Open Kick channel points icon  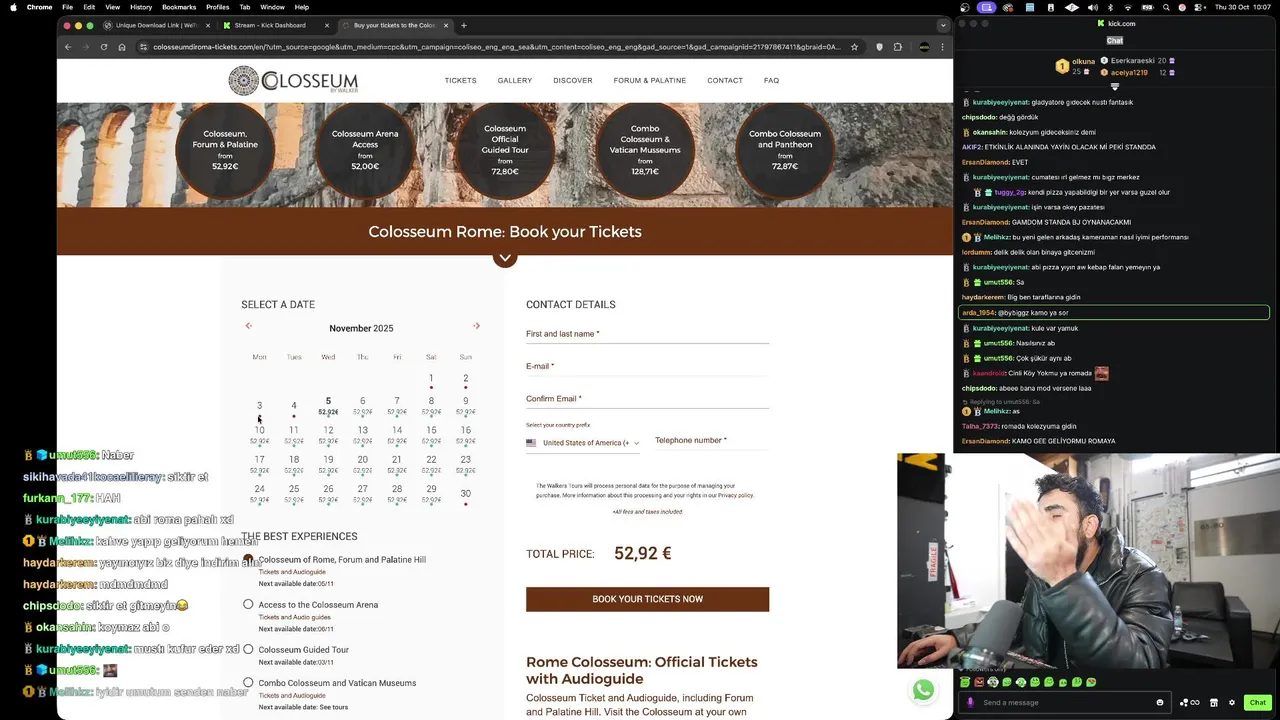(x=1190, y=702)
